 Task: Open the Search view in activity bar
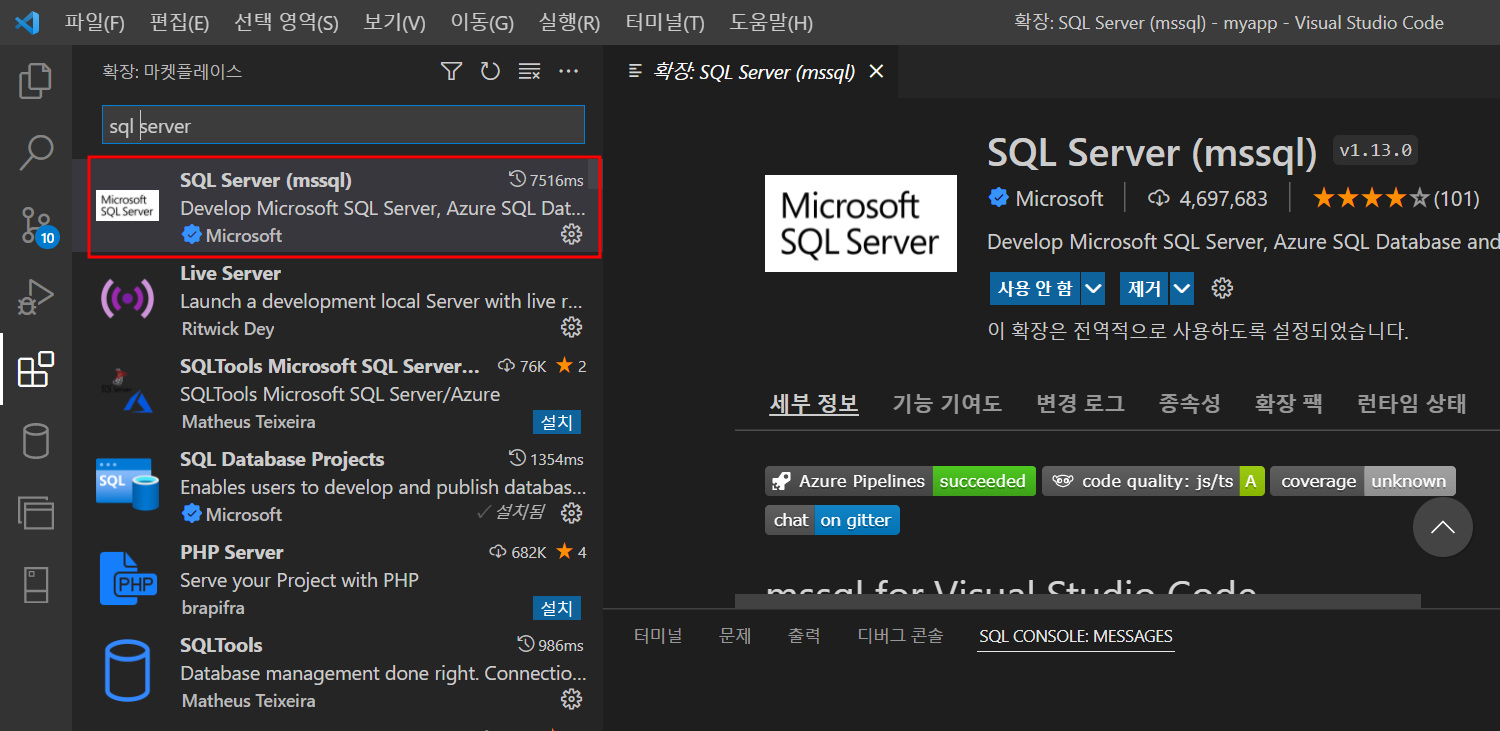pos(36,153)
